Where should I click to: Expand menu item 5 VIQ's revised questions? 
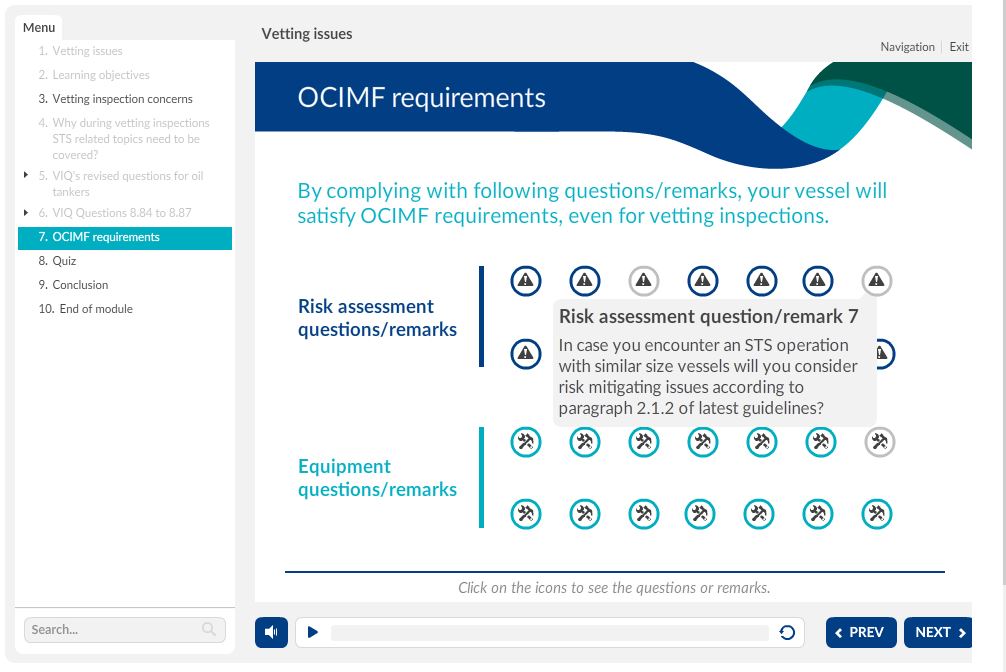coord(26,175)
